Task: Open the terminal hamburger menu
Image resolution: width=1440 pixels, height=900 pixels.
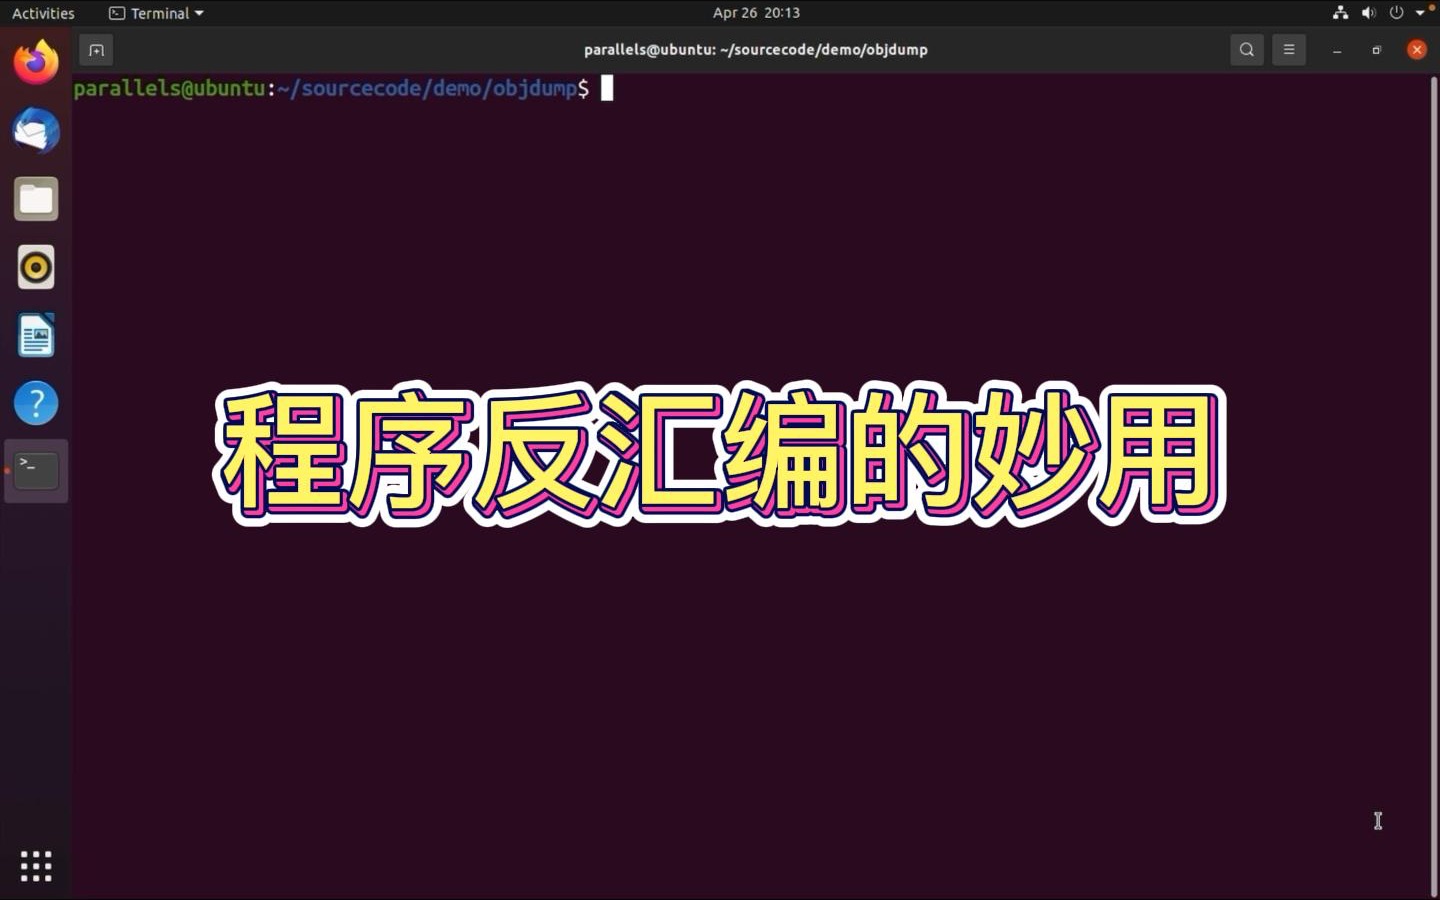Action: tap(1289, 50)
